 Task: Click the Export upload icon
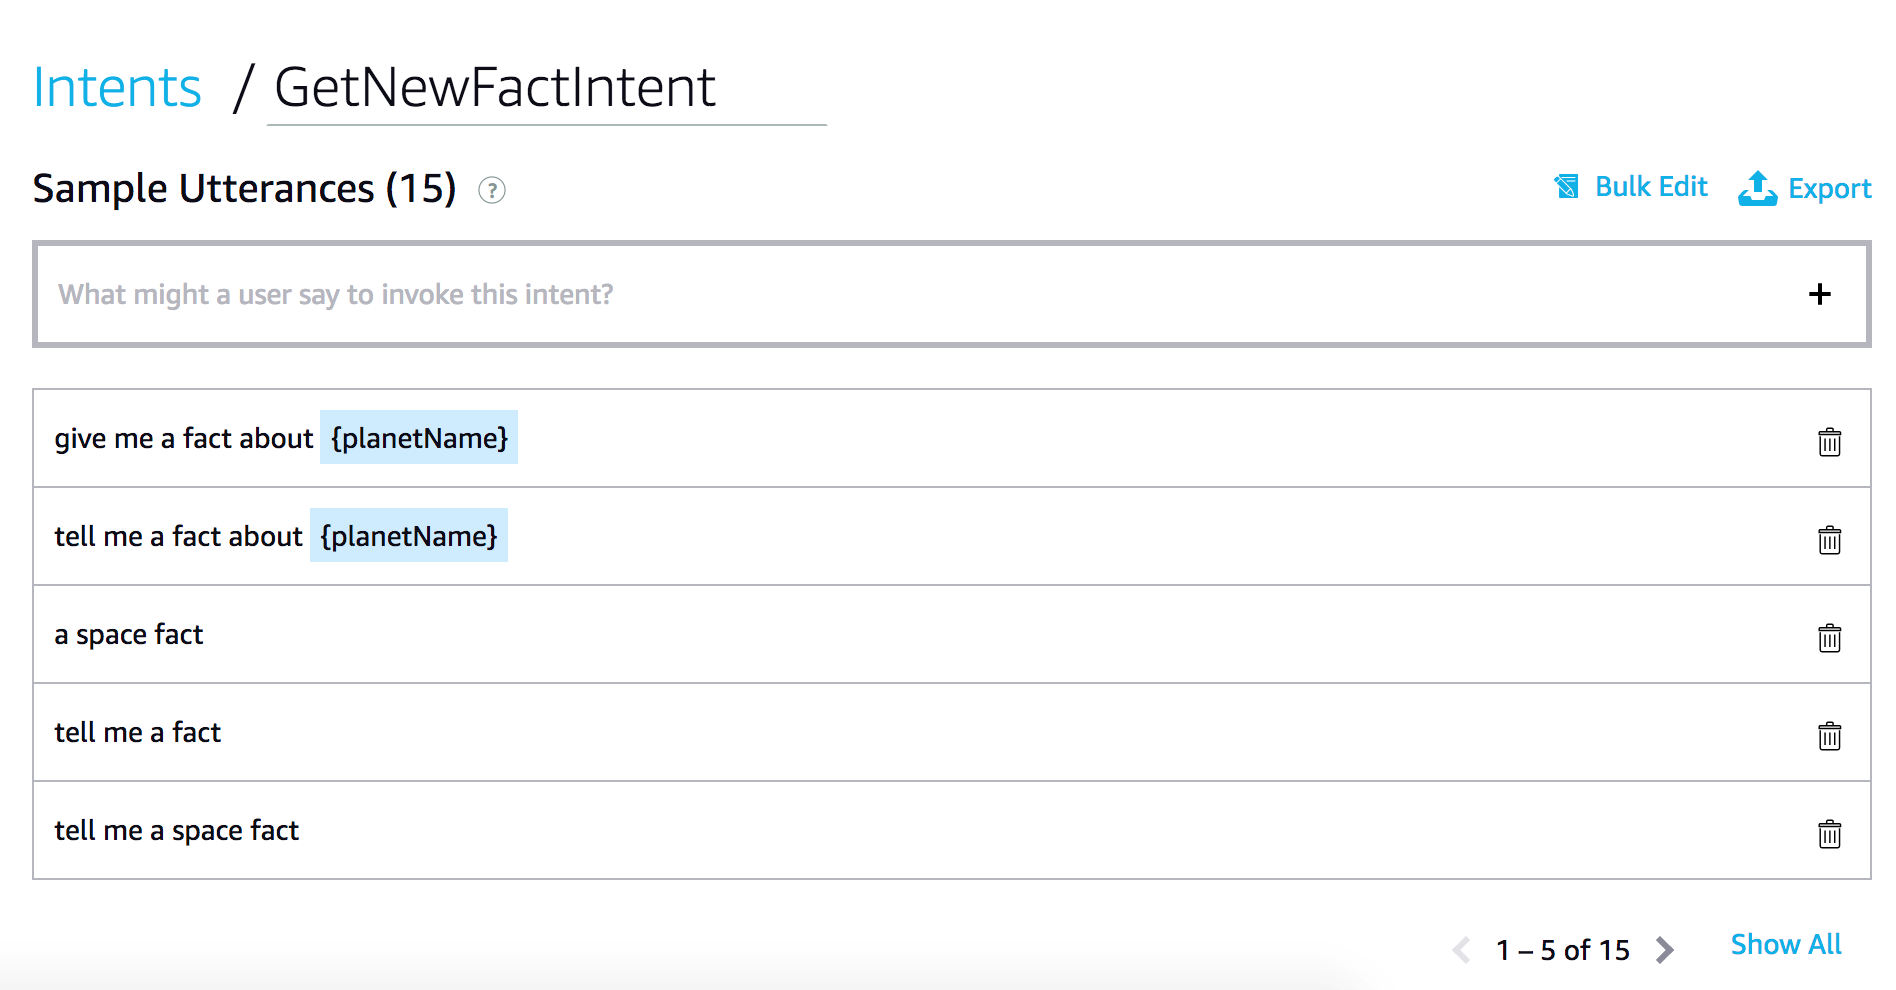tap(1757, 188)
